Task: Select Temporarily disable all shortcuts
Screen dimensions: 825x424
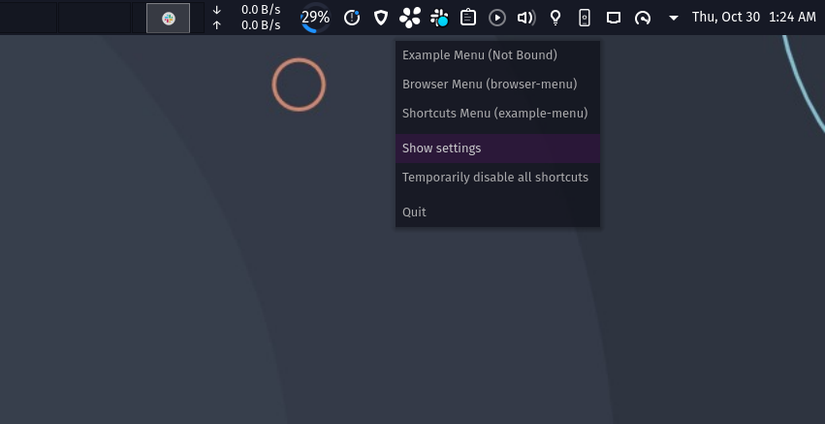Action: click(498, 177)
